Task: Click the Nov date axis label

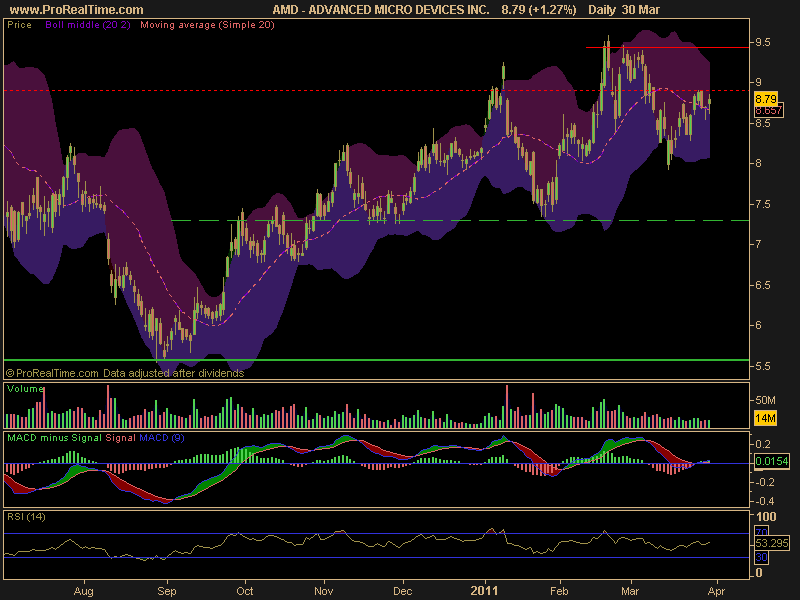Action: pyautogui.click(x=323, y=591)
